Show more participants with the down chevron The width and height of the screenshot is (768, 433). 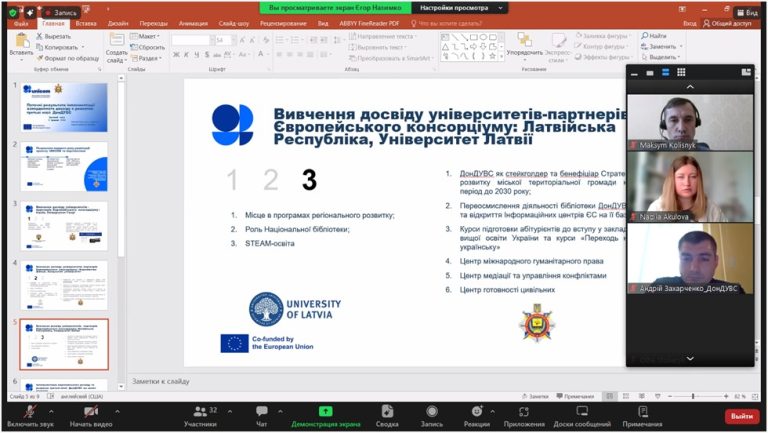[x=690, y=359]
